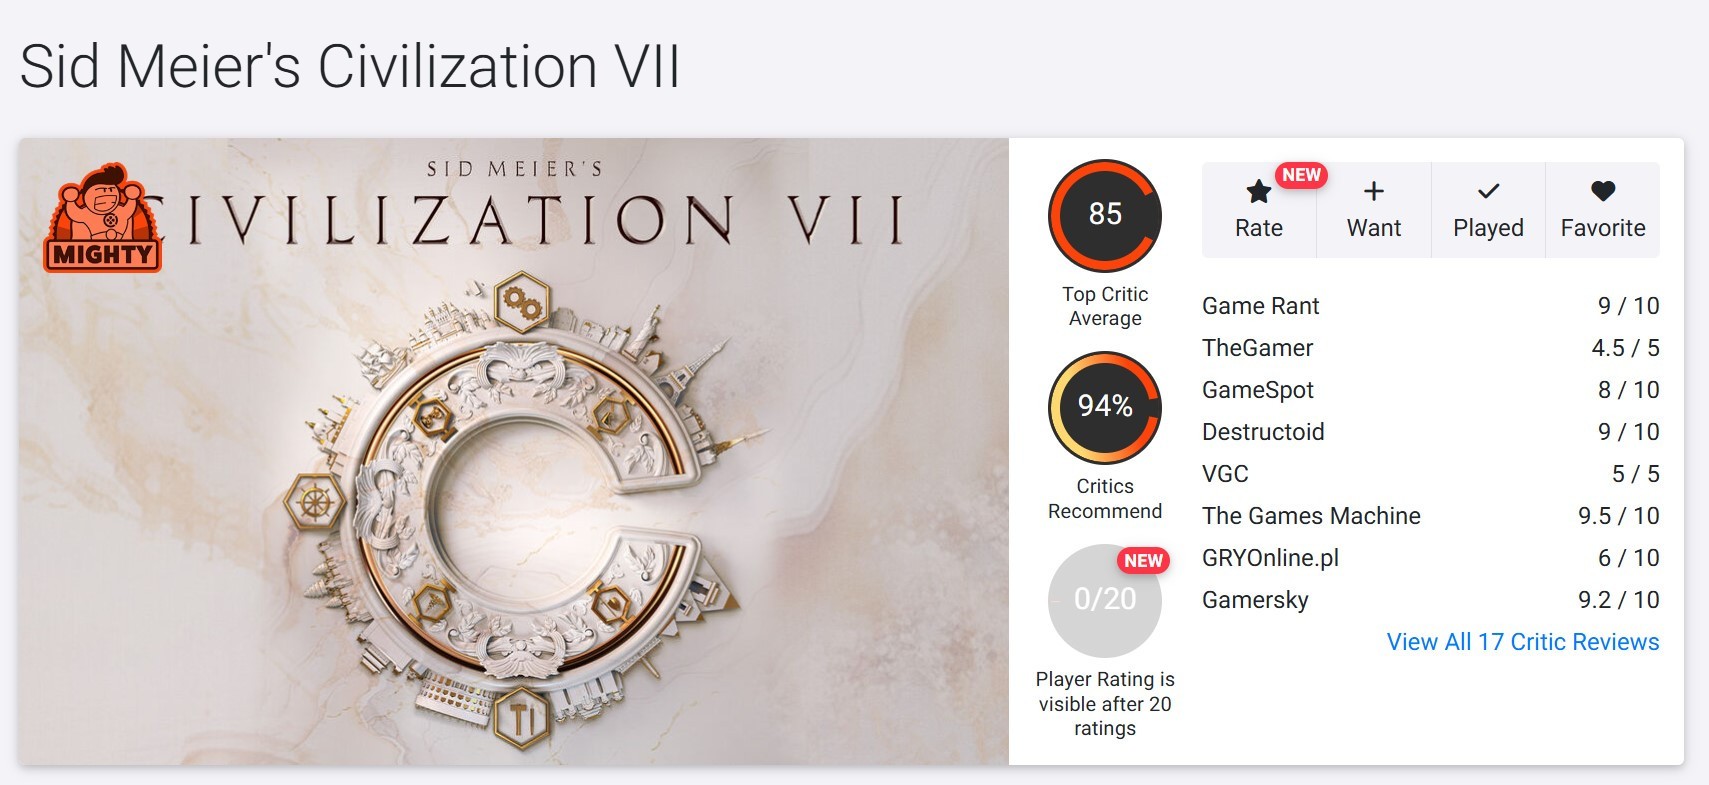Screen dimensions: 1709x785
Task: Open View All 17 Critic Reviews
Action: click(x=1522, y=642)
